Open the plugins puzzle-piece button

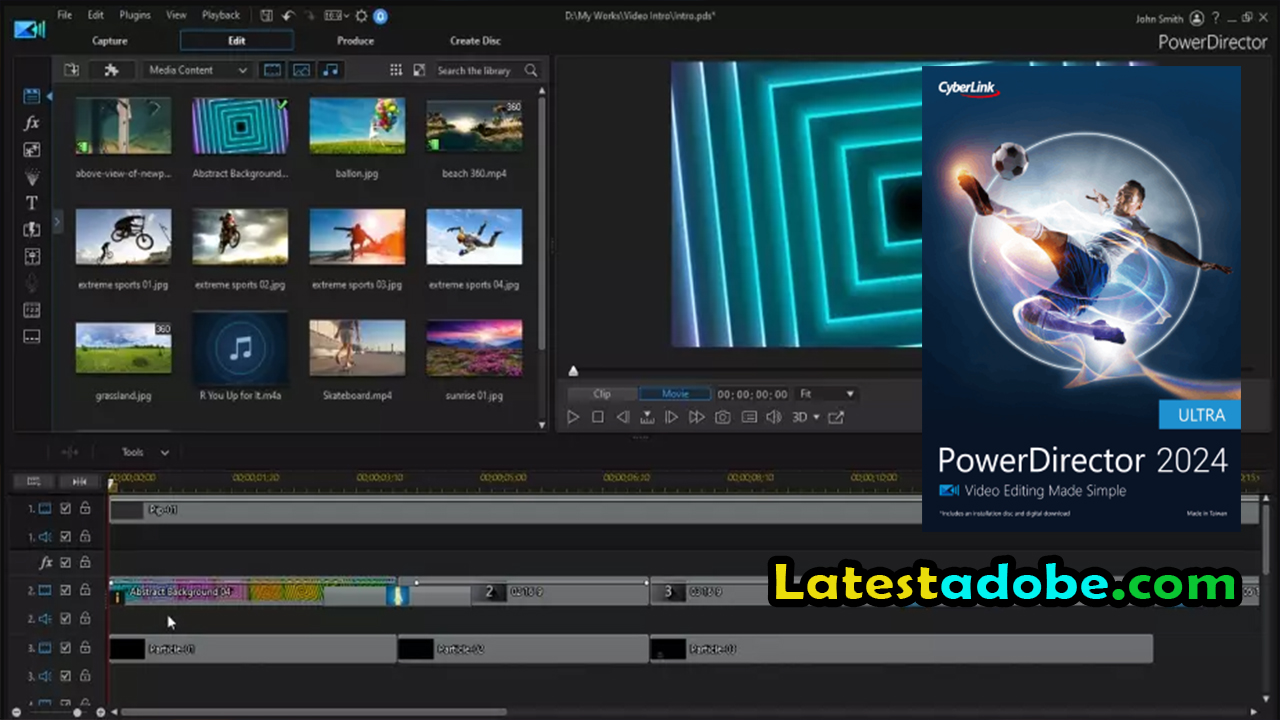coord(112,70)
